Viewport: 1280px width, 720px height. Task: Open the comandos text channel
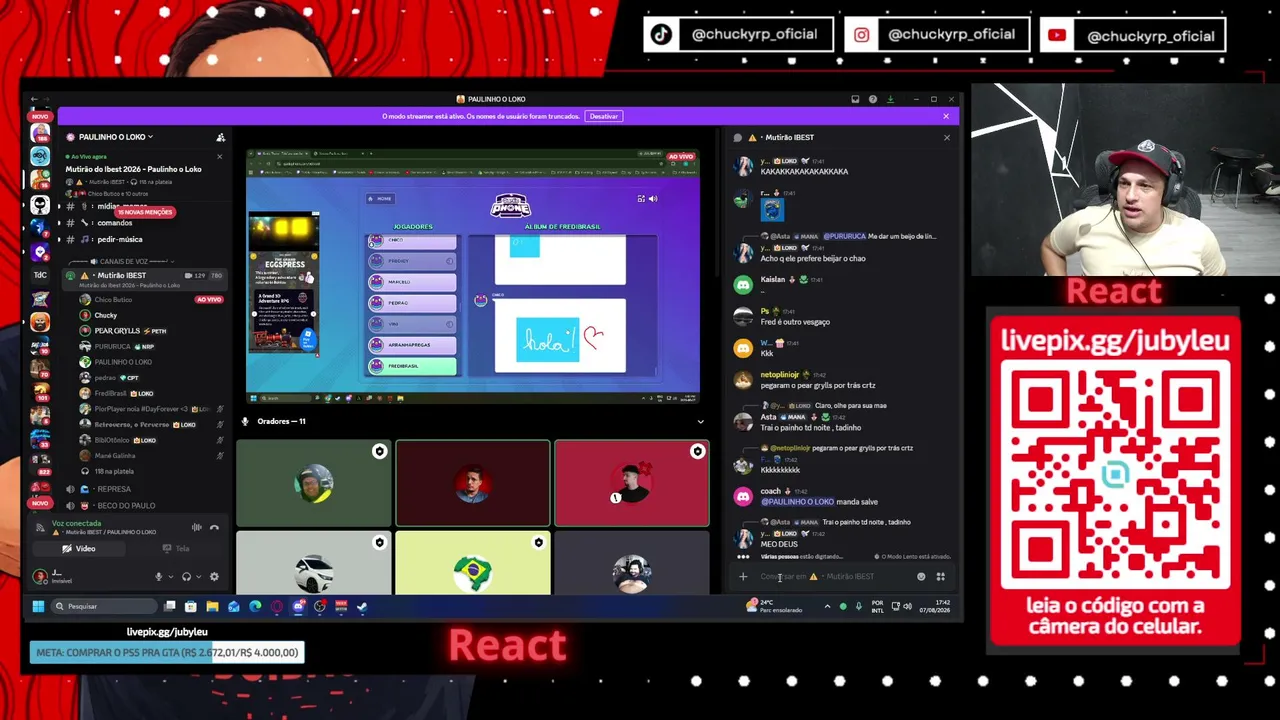coord(115,223)
